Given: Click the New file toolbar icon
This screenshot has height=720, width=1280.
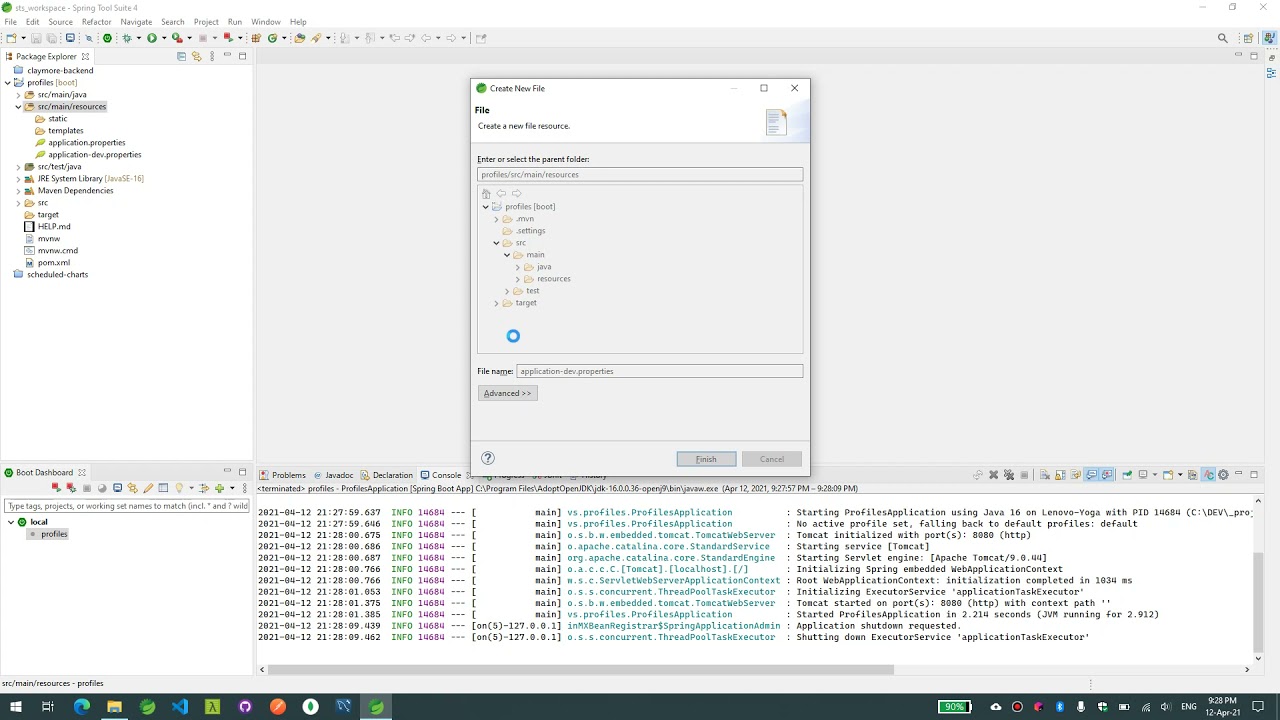Looking at the screenshot, I should [x=10, y=38].
